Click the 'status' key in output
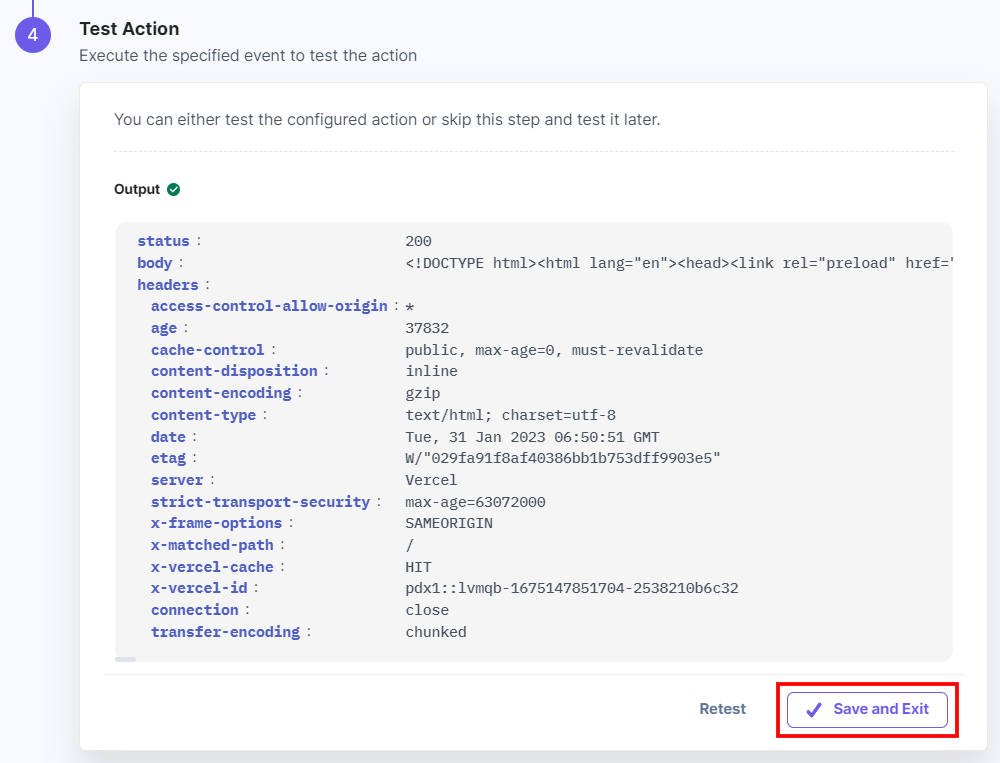This screenshot has height=763, width=1000. [163, 241]
